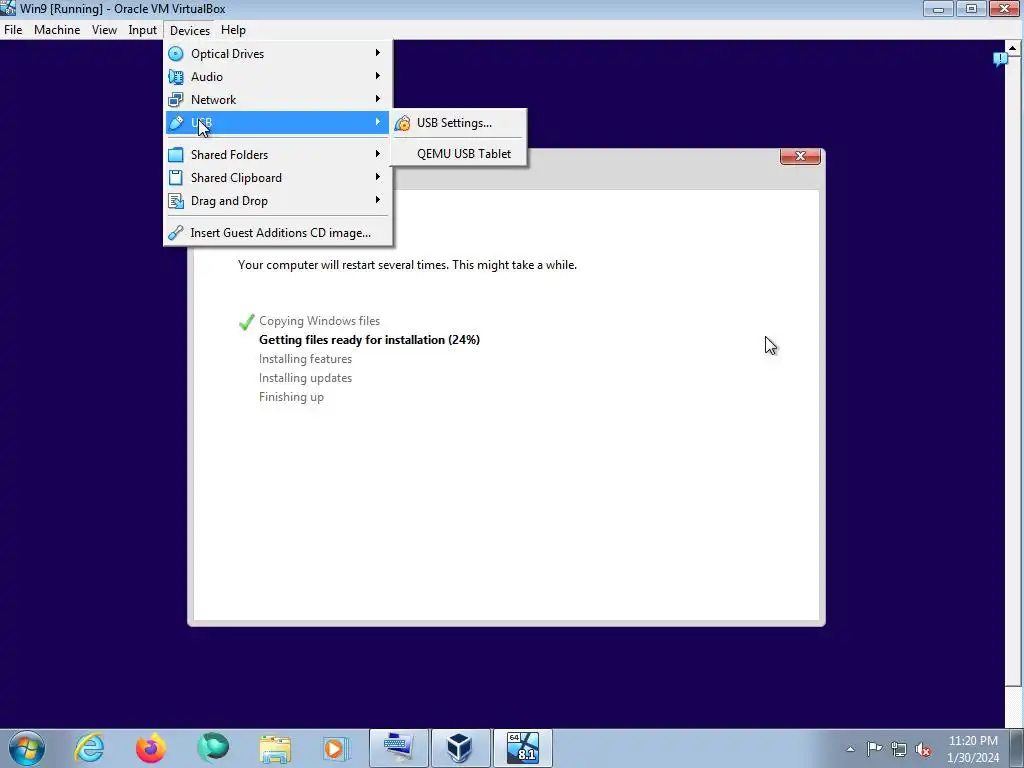Expand Optical Drives submenu arrow
Viewport: 1024px width, 768px height.
tap(377, 53)
